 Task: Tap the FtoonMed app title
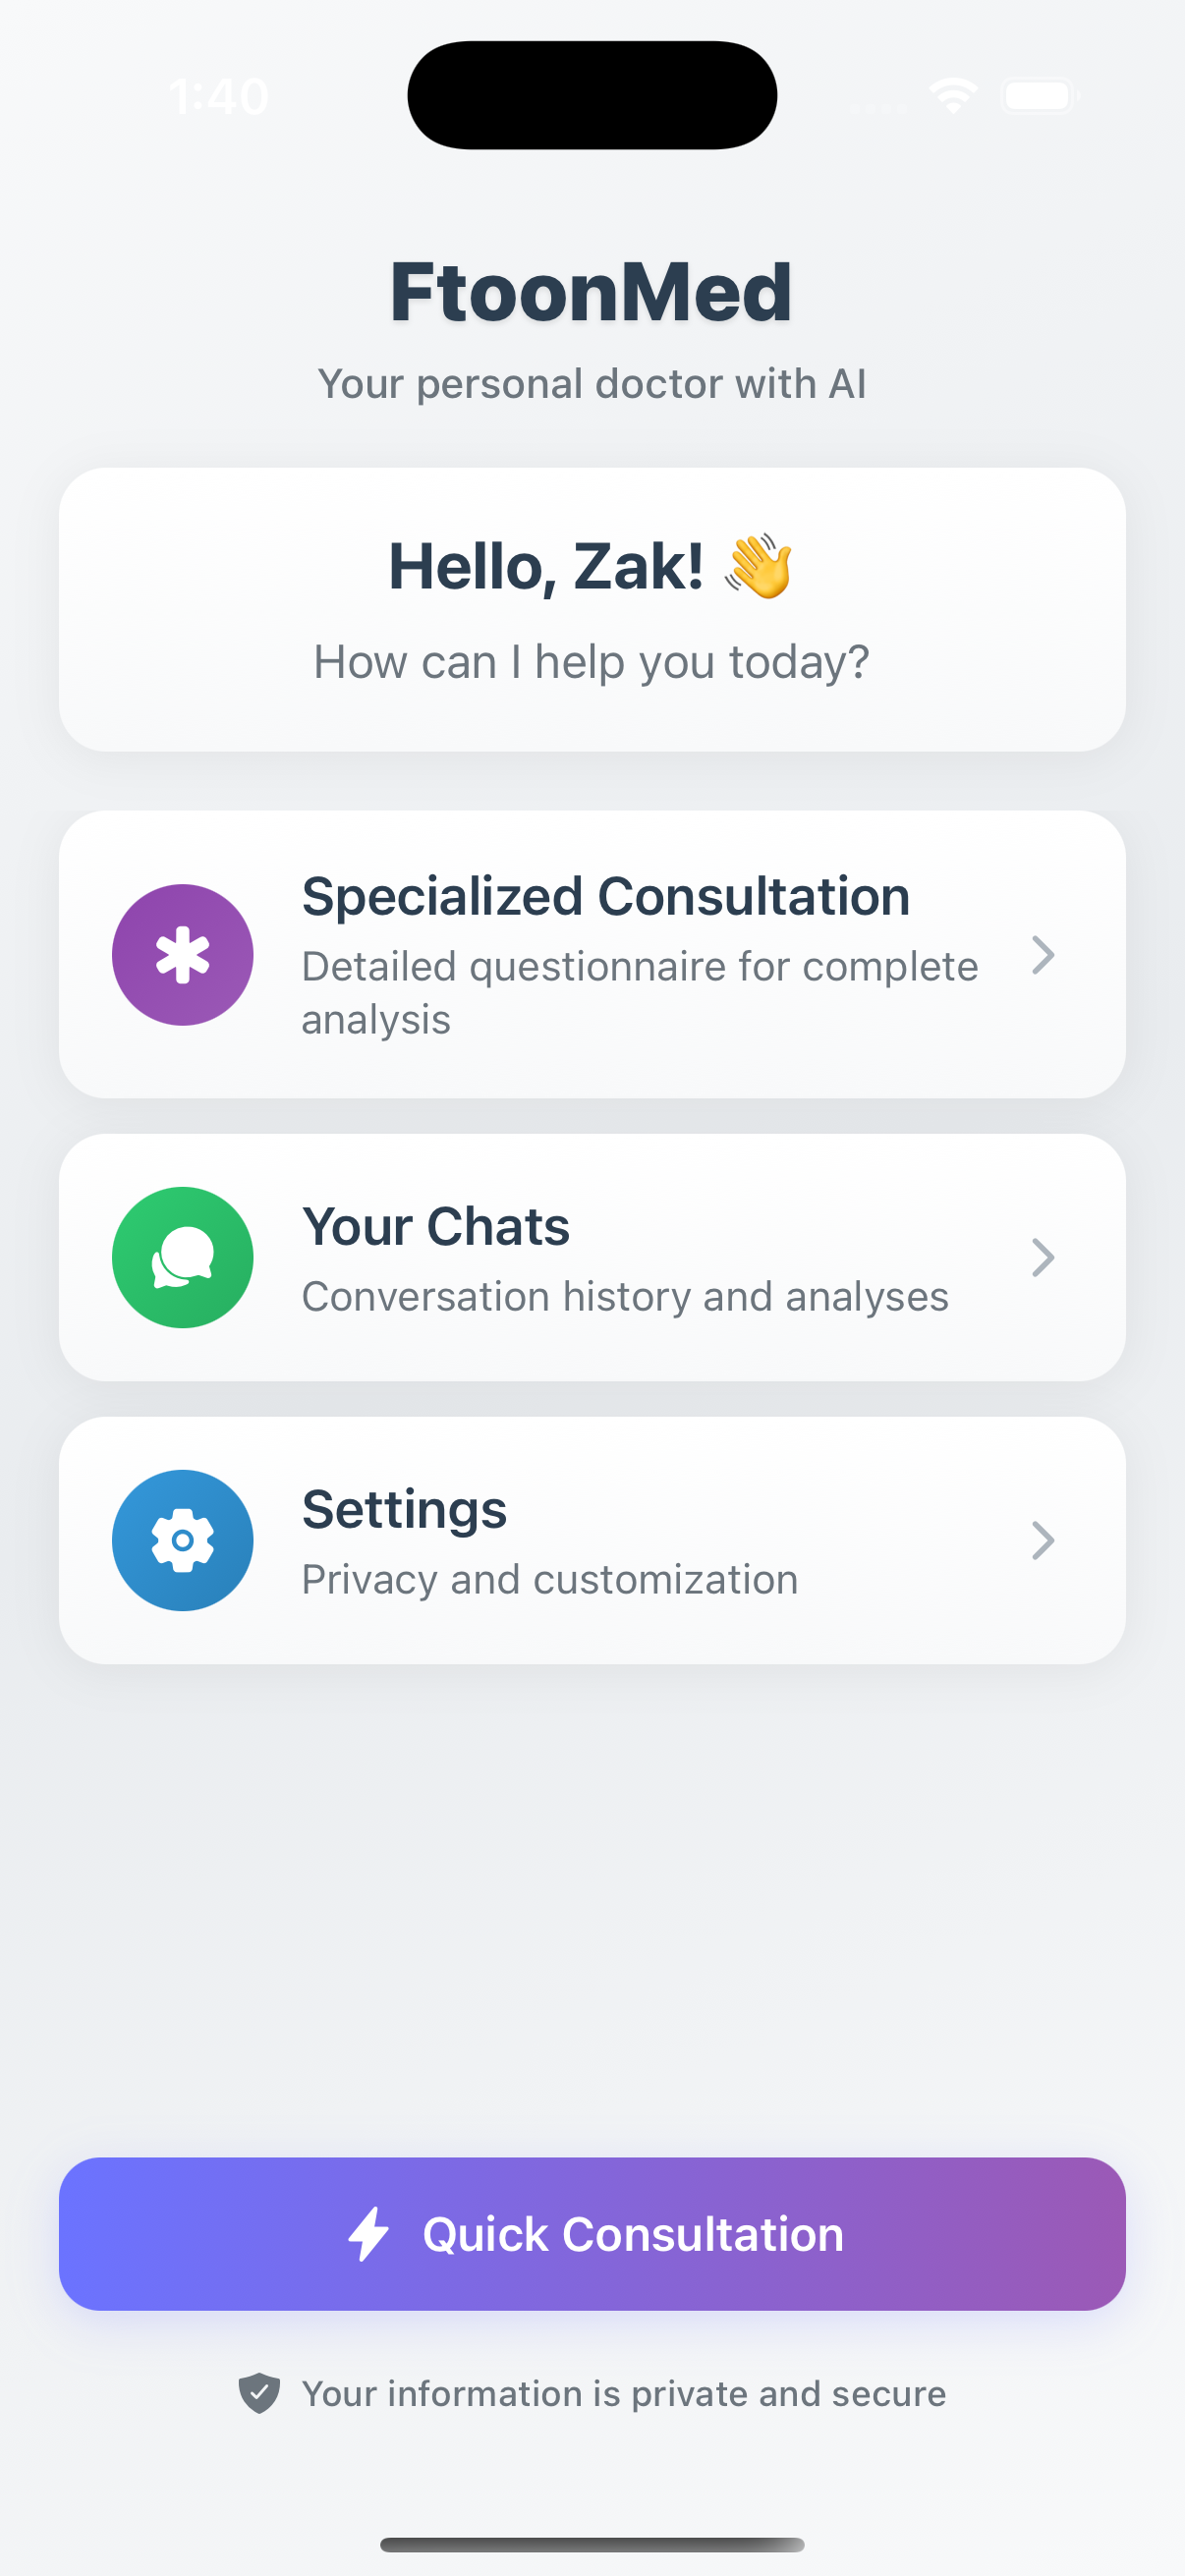592,292
